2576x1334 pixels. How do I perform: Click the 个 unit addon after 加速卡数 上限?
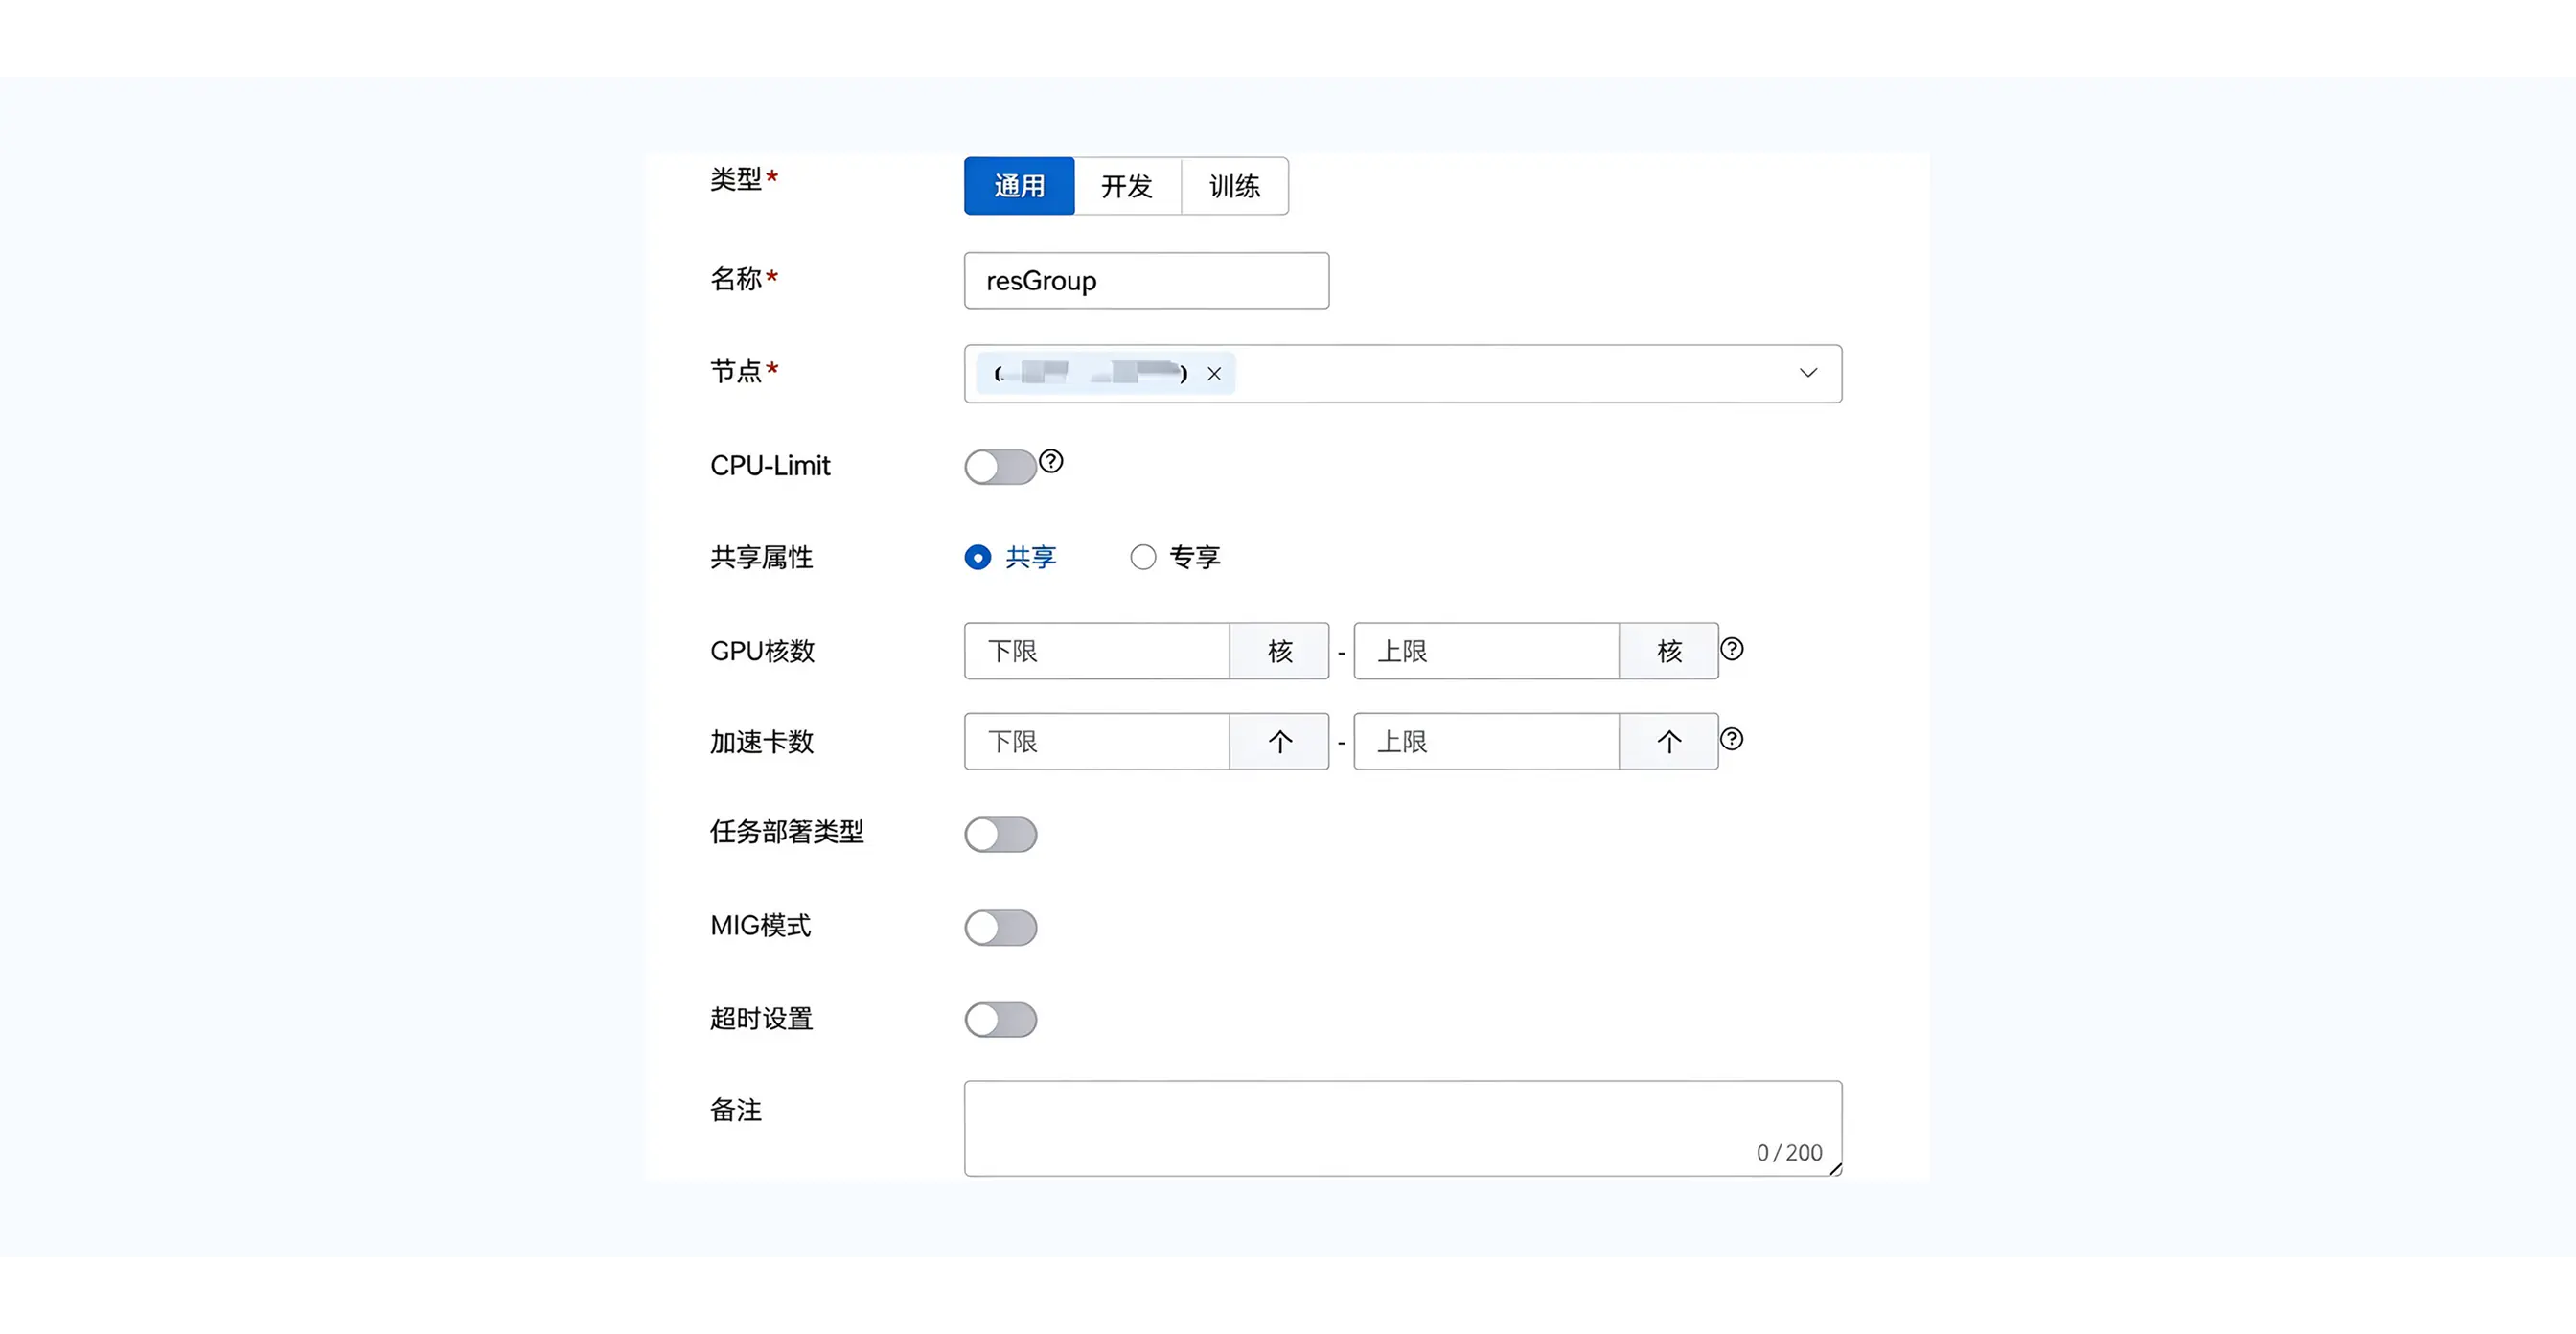pyautogui.click(x=1669, y=742)
